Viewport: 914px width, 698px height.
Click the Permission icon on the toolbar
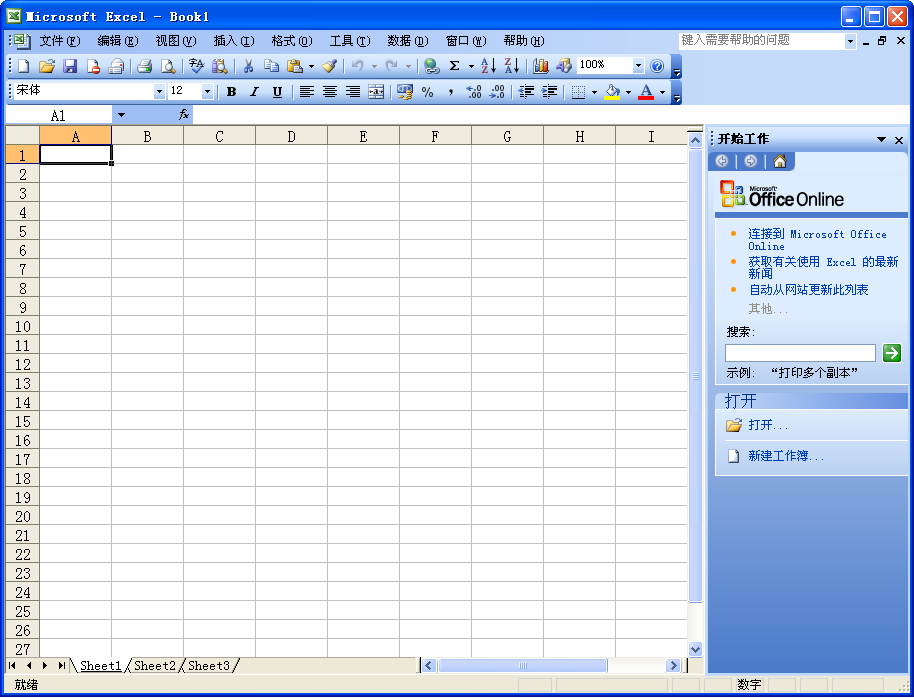[93, 66]
